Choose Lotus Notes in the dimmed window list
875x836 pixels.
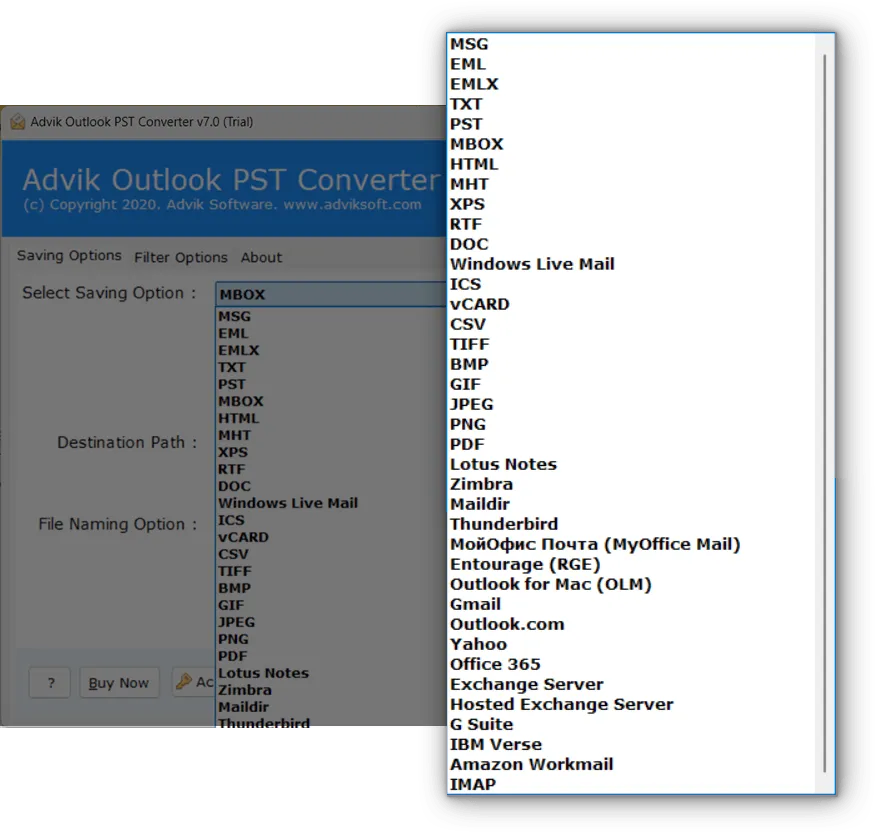pyautogui.click(x=263, y=674)
